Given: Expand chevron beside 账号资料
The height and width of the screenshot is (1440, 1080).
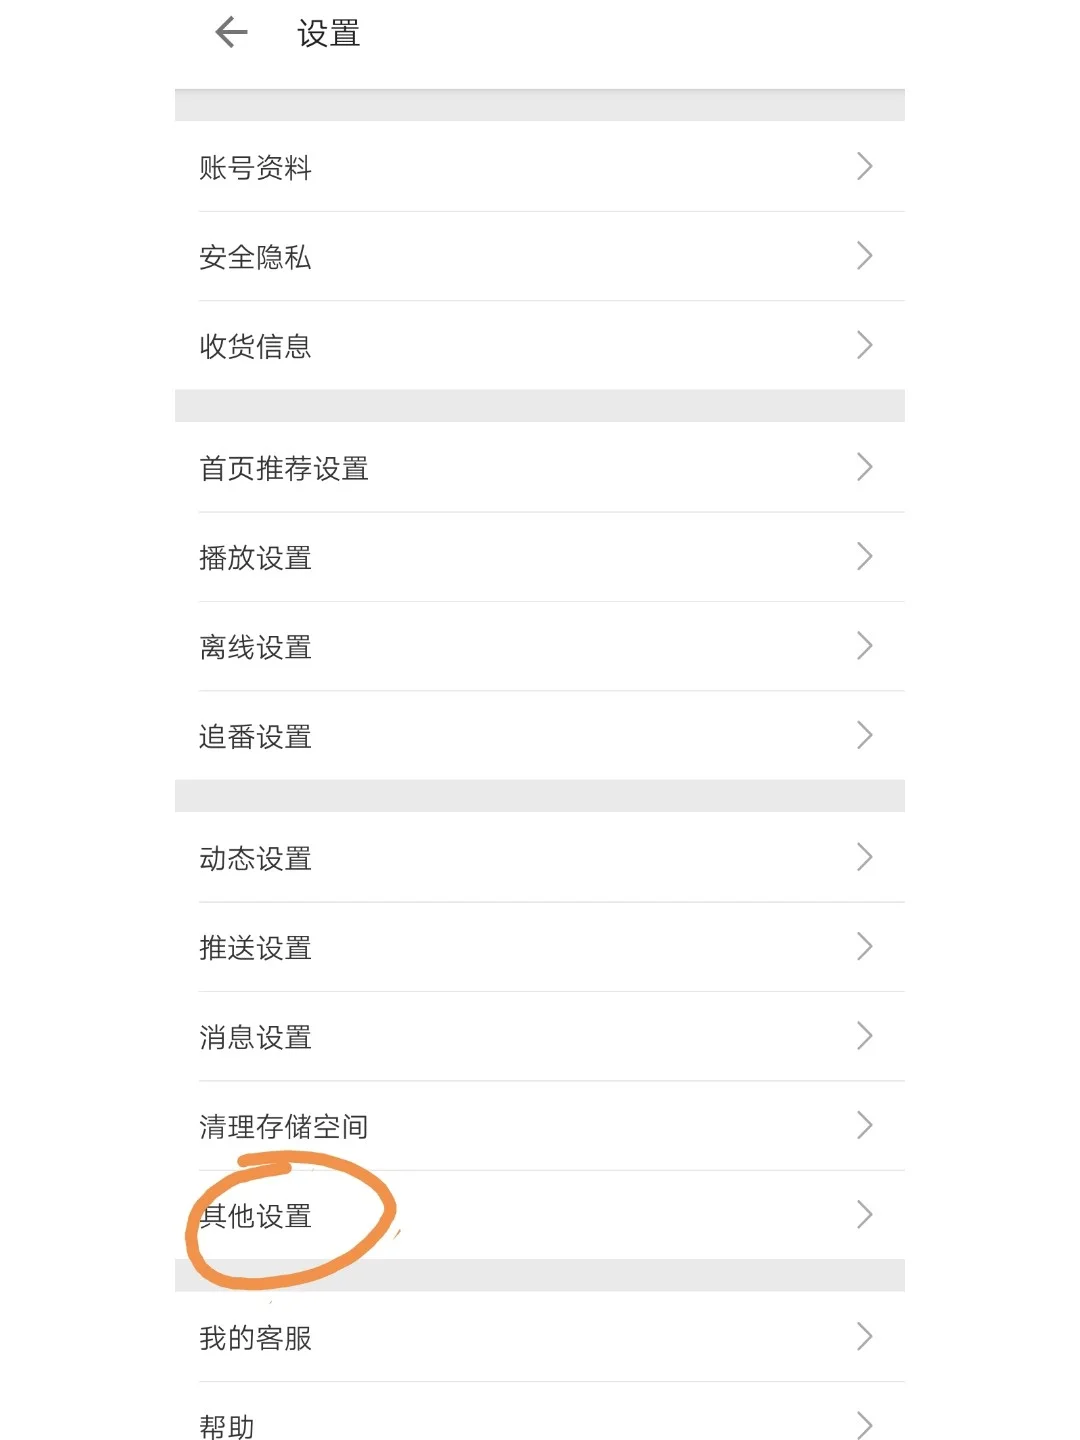Looking at the screenshot, I should pyautogui.click(x=865, y=166).
